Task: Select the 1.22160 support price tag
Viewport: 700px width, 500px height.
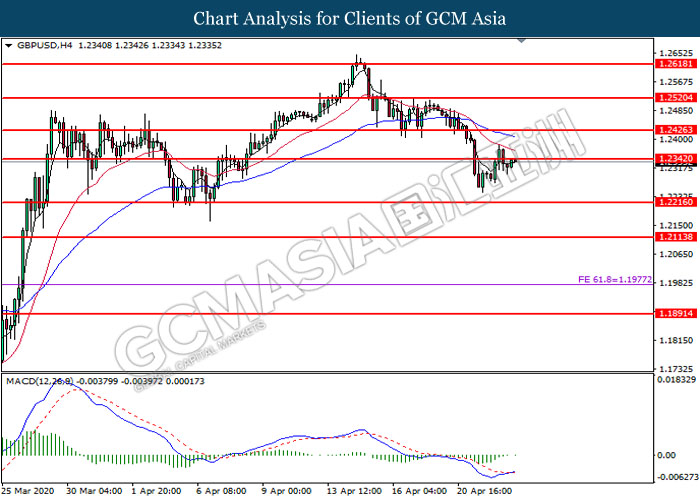Action: coord(676,202)
